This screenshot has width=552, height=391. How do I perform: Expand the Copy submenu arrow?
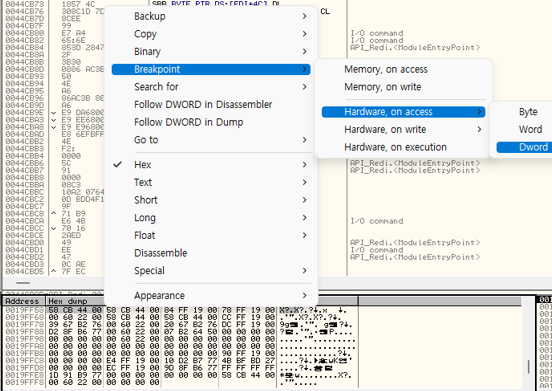coord(305,34)
